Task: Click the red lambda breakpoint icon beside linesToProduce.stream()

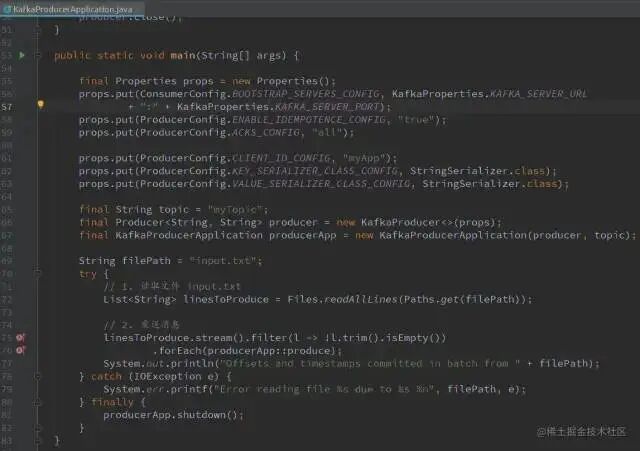Action: pos(20,338)
